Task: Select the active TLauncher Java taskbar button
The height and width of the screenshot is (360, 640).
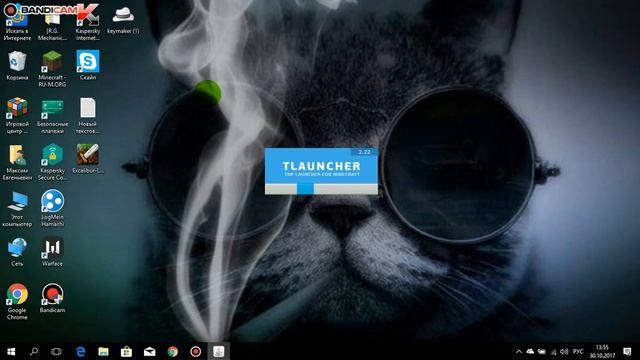Action: pyautogui.click(x=218, y=351)
